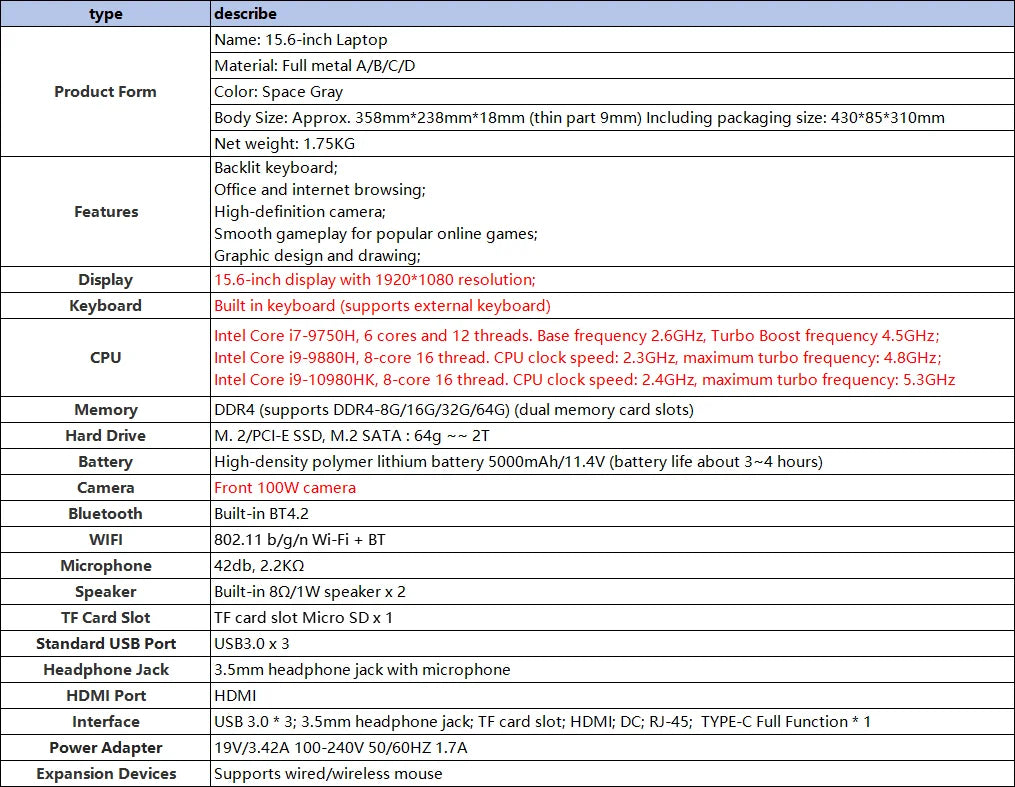
Task: Click the Intel Core i7-9750H line
Action: pyautogui.click(x=576, y=336)
